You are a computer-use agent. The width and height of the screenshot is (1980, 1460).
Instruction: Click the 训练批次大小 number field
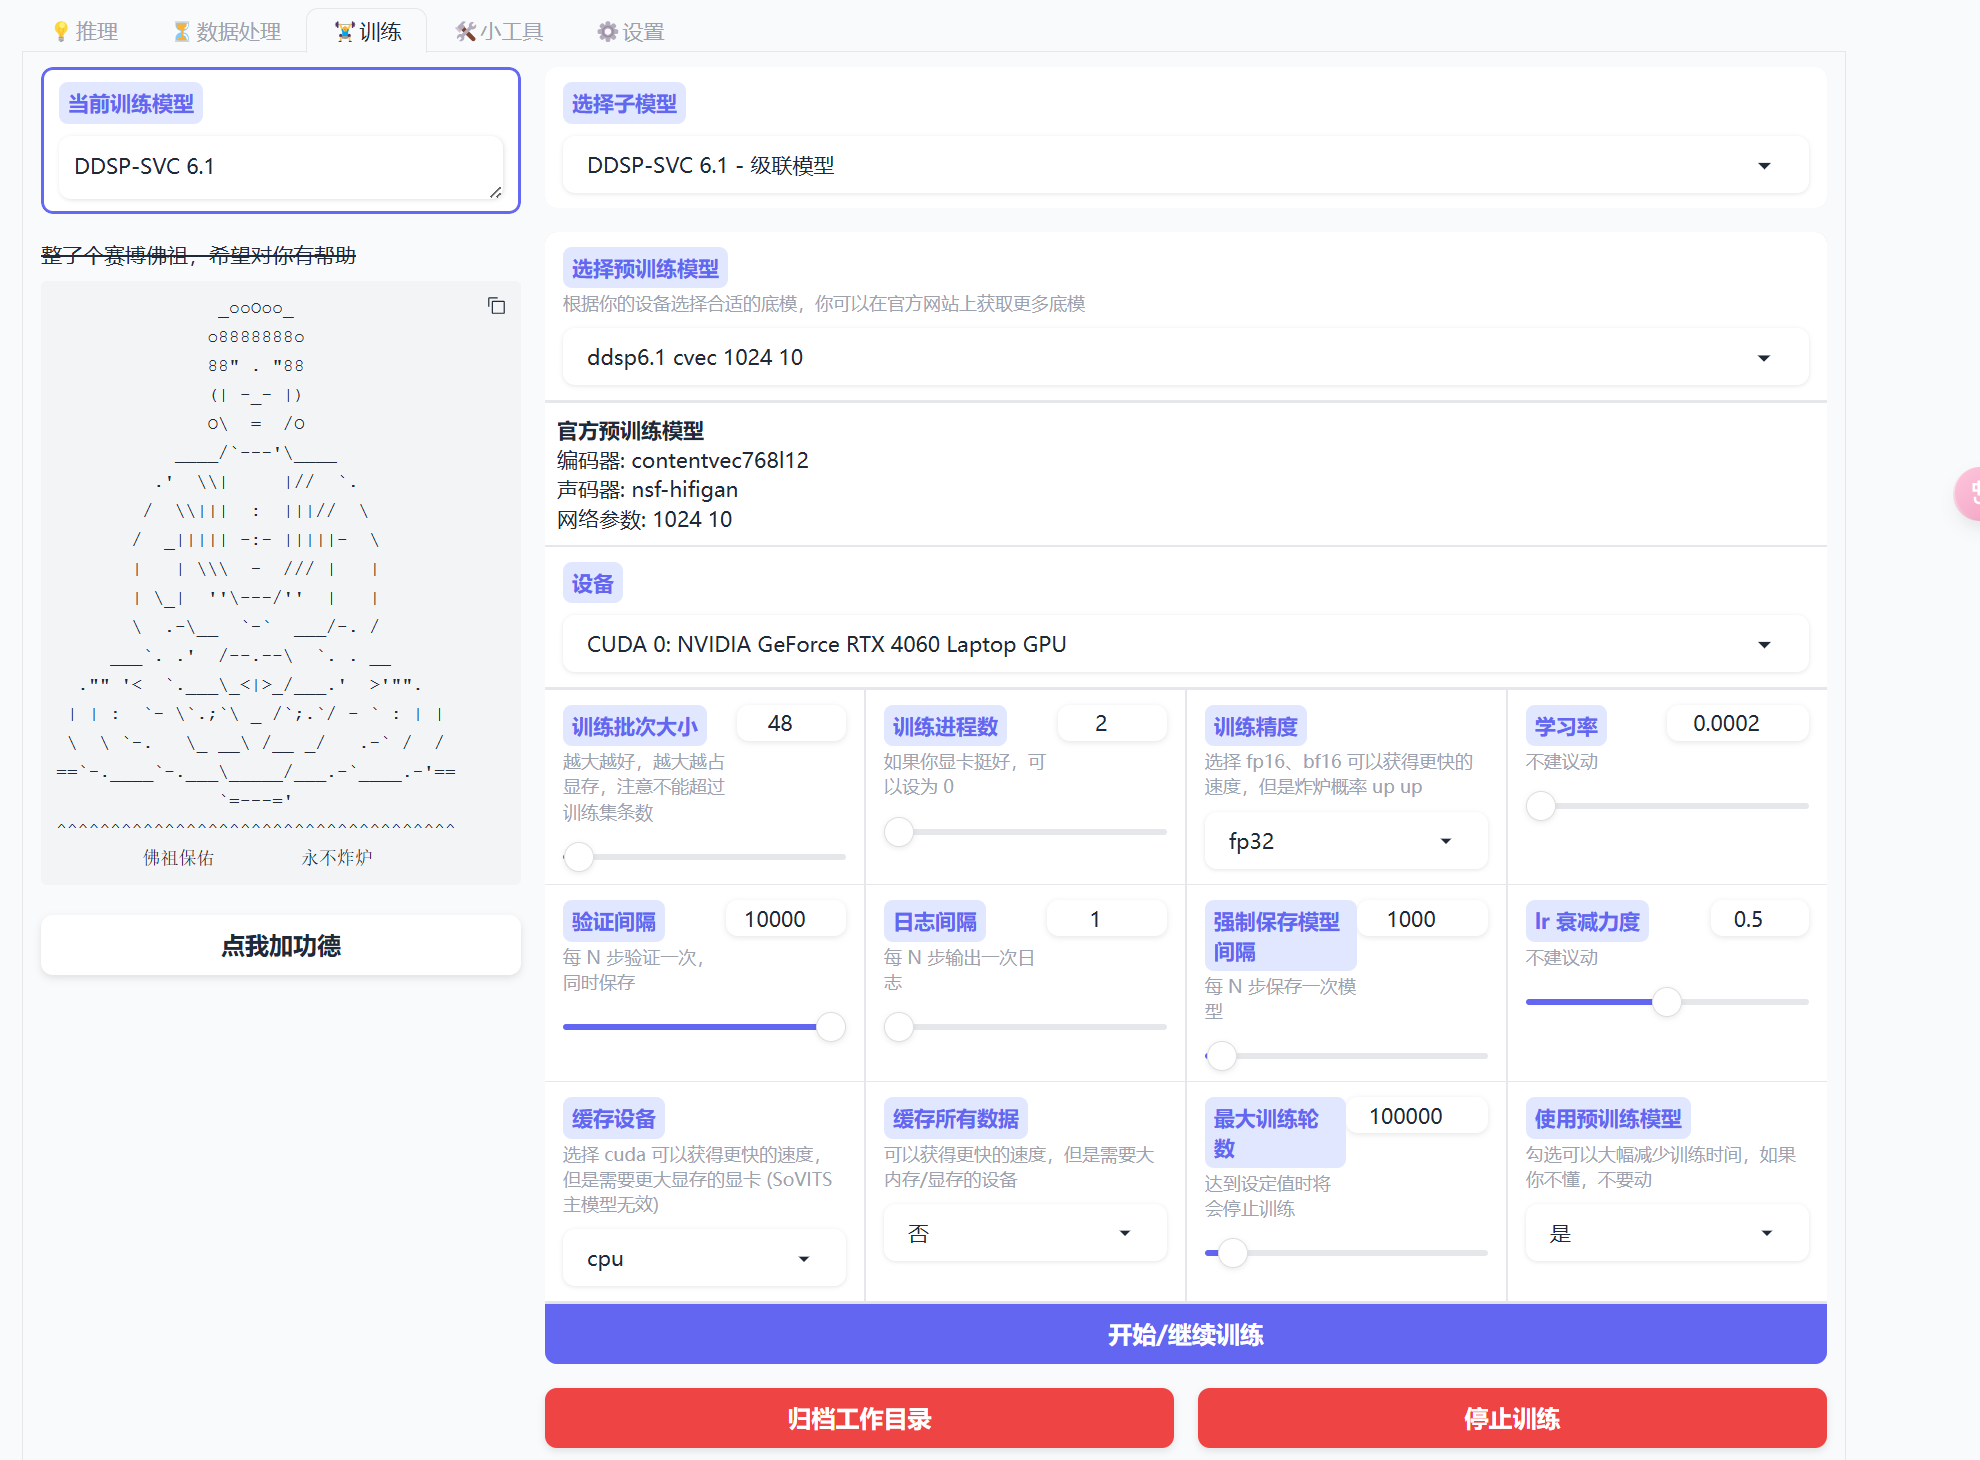point(790,724)
